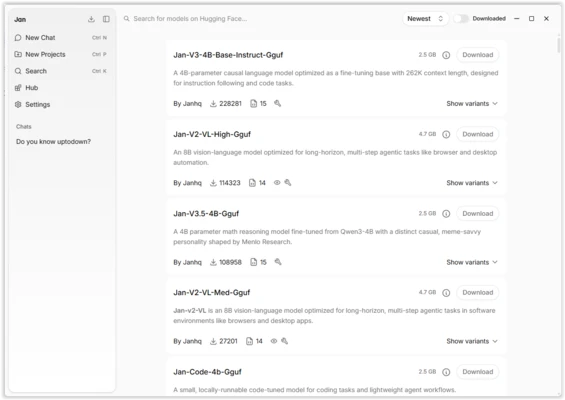Click the downloads count icon beside 228281
565x400 pixels.
pos(213,104)
